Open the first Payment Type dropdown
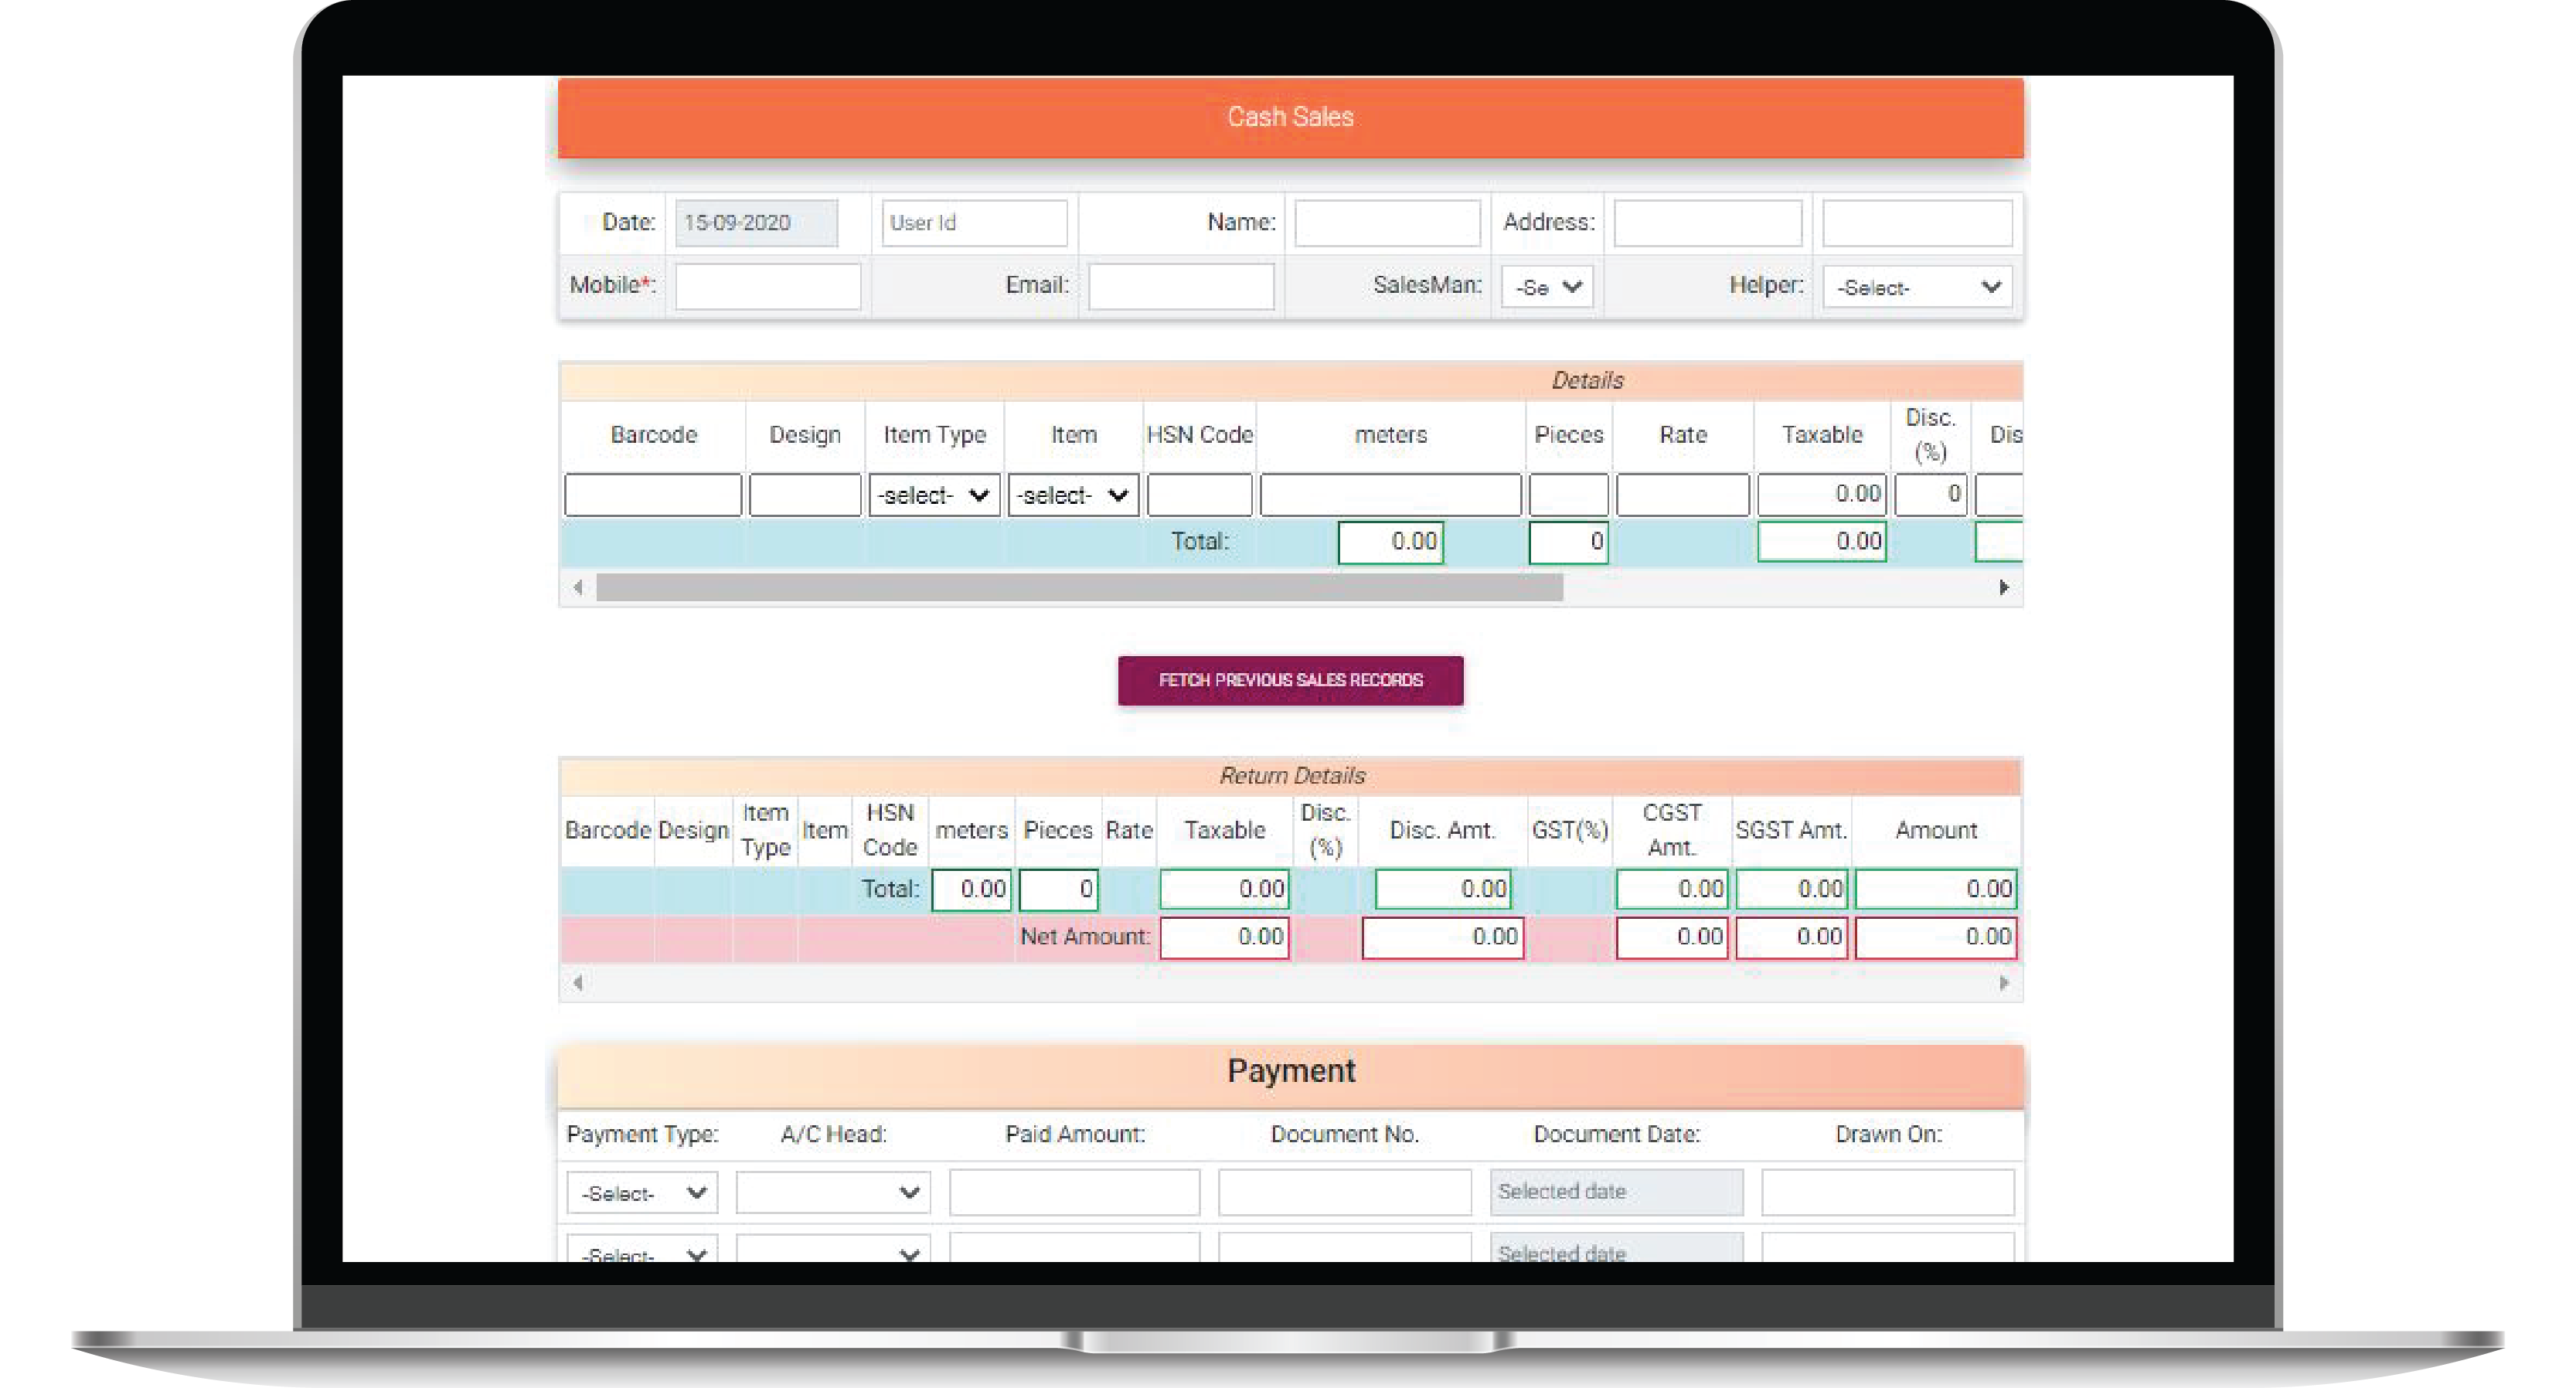Image resolution: width=2576 pixels, height=1388 pixels. pyautogui.click(x=642, y=1193)
